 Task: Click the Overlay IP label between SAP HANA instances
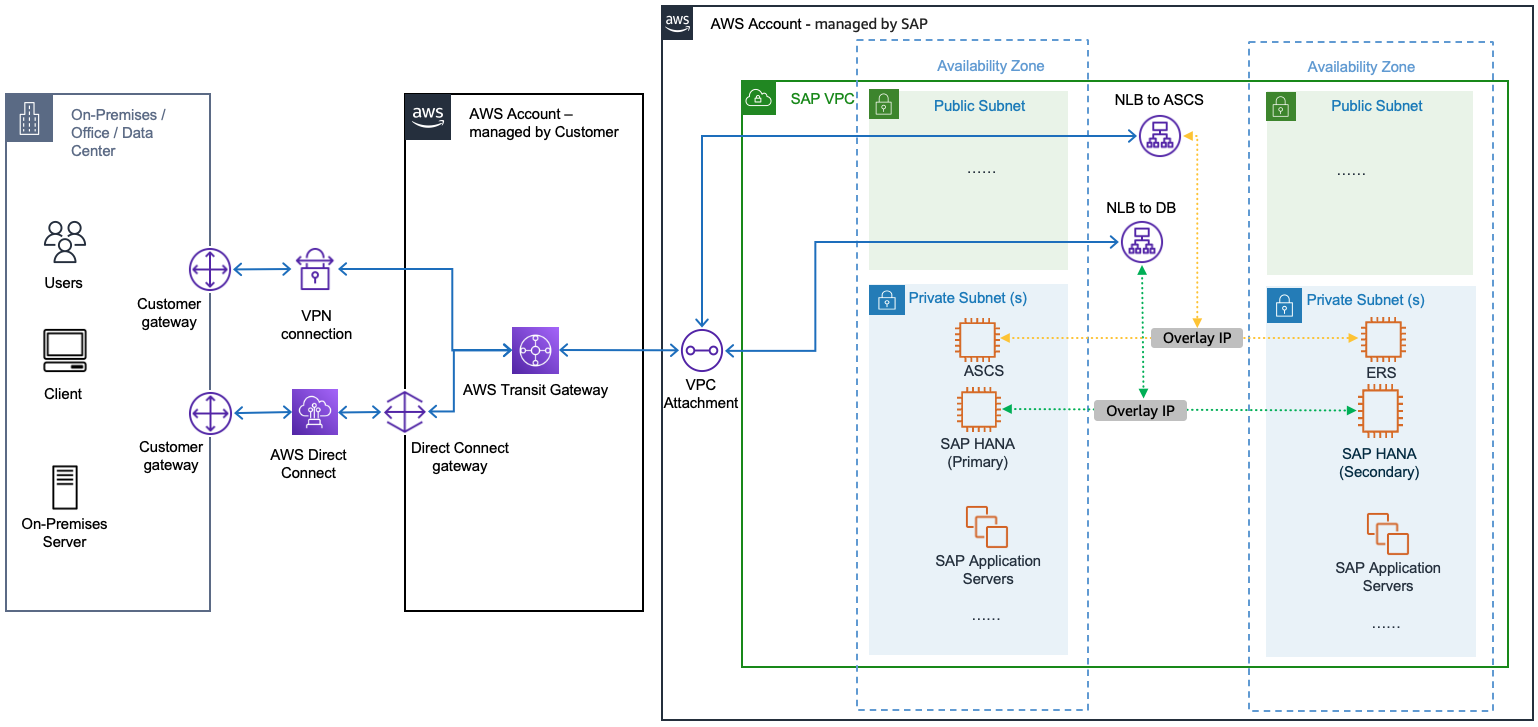(1140, 410)
